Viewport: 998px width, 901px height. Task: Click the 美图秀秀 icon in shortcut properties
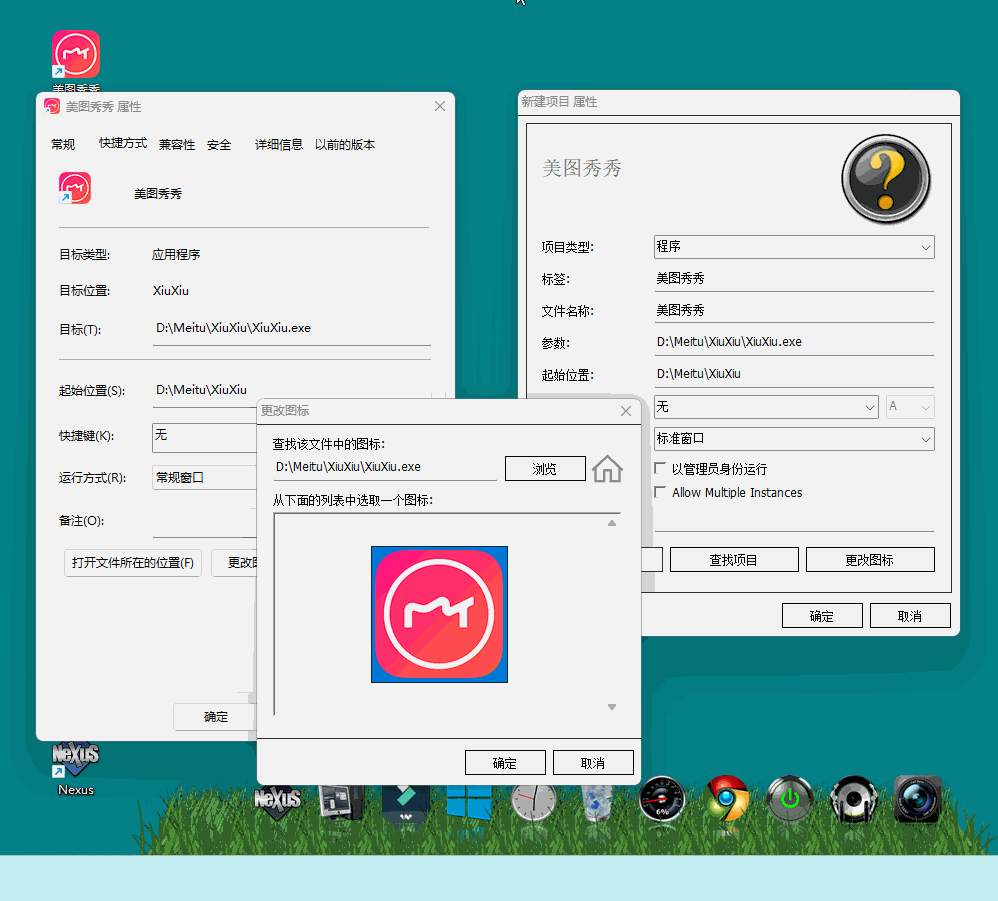(75, 188)
